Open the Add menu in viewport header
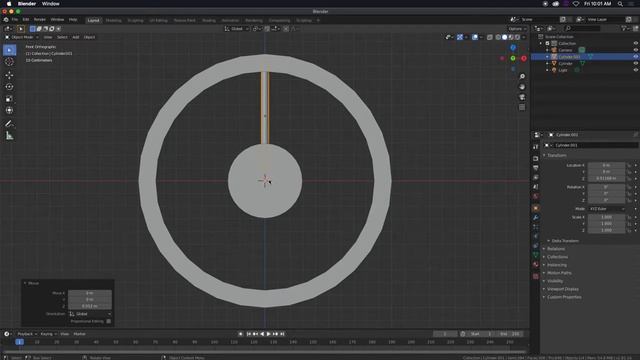The width and height of the screenshot is (640, 360). click(x=76, y=37)
